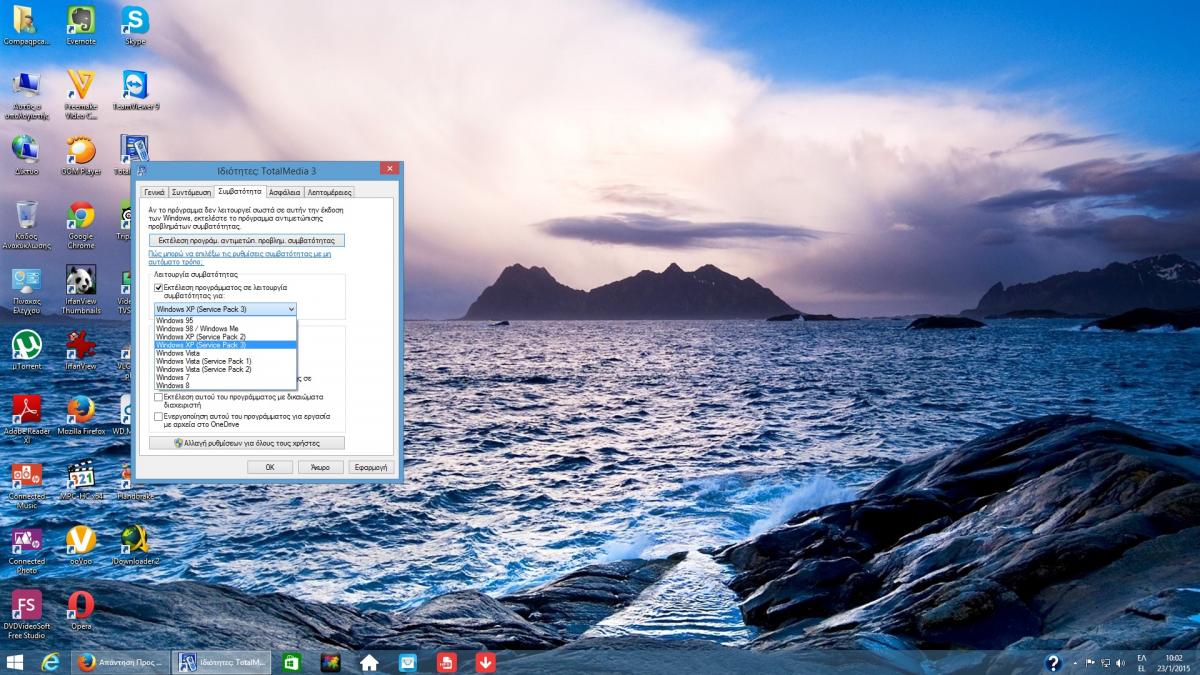Enable the OneDrive files checkbox
Image resolution: width=1200 pixels, height=675 pixels.
coord(158,416)
